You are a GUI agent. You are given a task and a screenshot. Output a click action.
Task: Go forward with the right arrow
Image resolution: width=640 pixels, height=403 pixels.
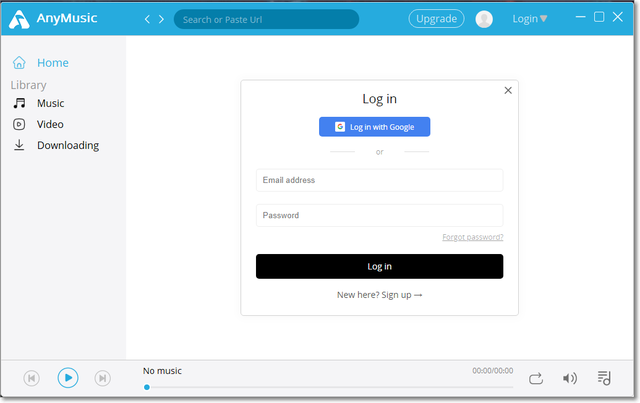coord(162,19)
